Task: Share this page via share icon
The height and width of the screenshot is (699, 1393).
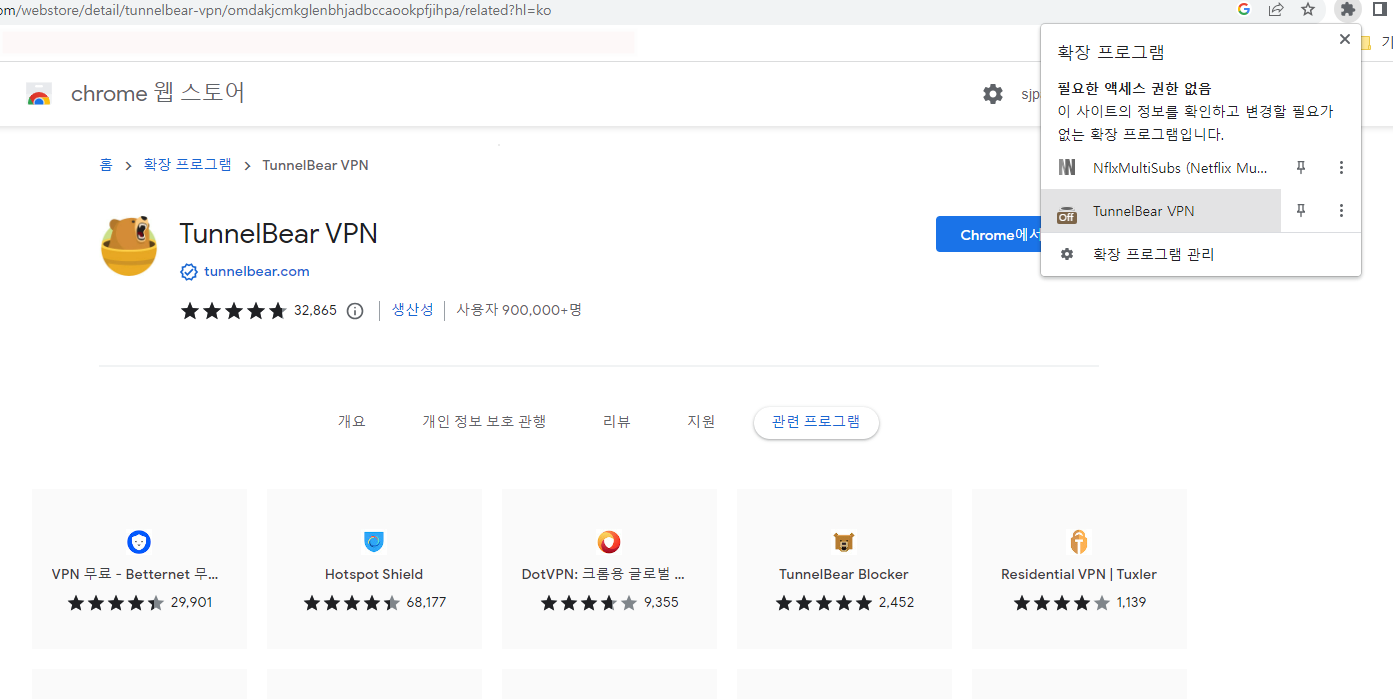Action: point(1276,10)
